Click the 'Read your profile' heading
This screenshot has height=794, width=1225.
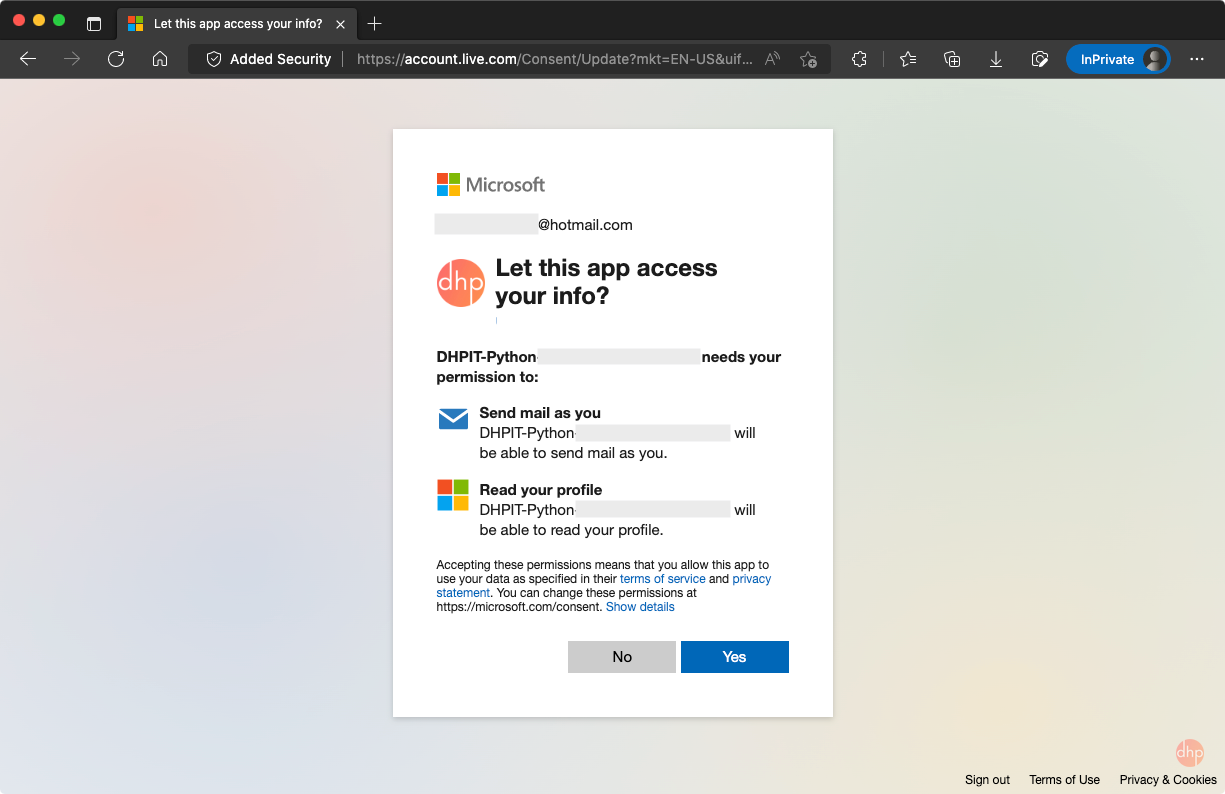click(x=541, y=490)
